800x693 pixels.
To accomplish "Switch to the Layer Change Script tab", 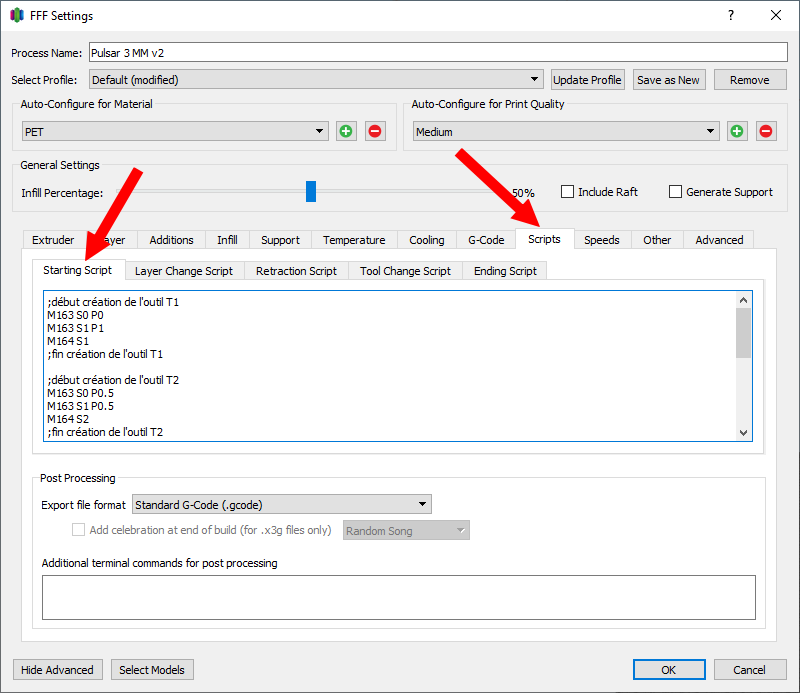I will [184, 271].
